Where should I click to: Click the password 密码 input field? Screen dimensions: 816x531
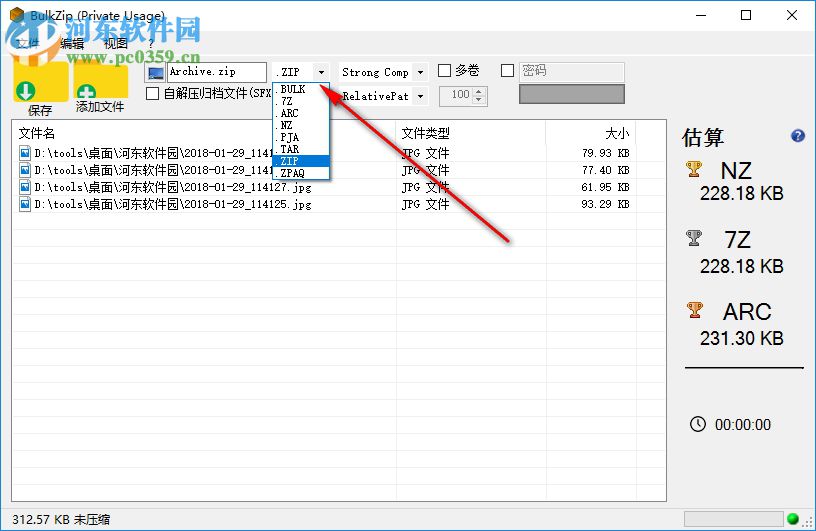[x=571, y=71]
